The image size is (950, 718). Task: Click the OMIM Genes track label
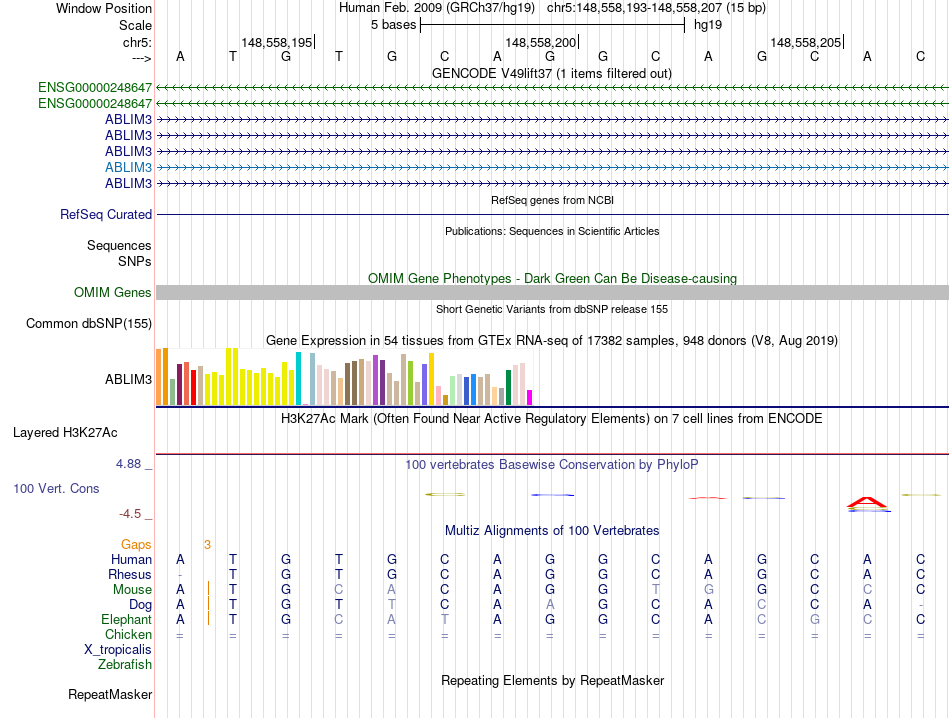tap(113, 293)
